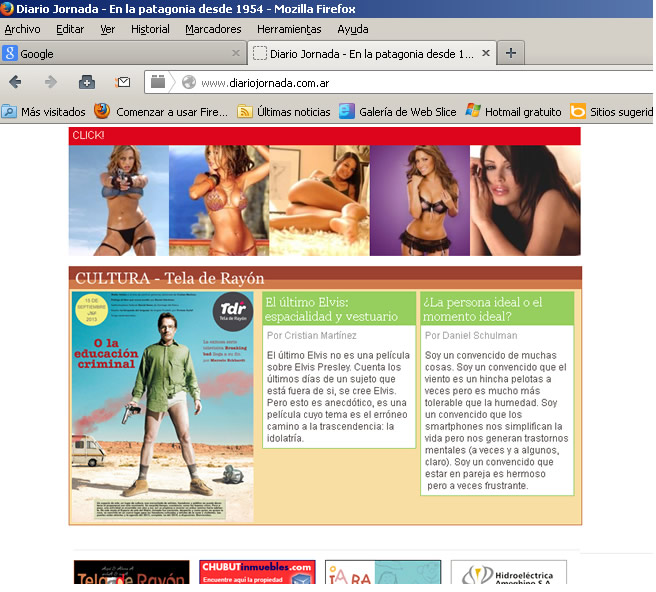
Task: Open the Ayuda menu
Action: 353,29
